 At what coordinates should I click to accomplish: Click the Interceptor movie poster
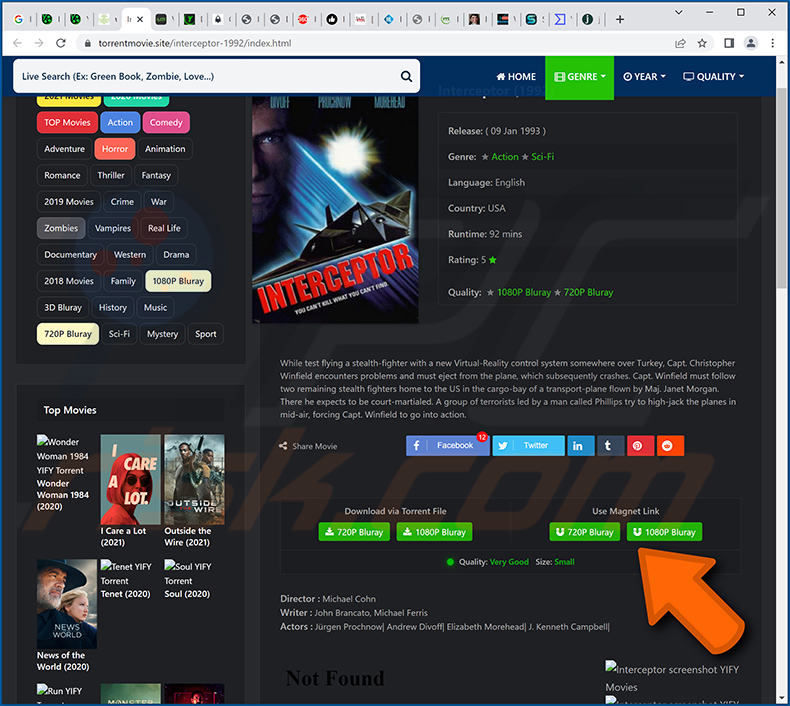335,209
